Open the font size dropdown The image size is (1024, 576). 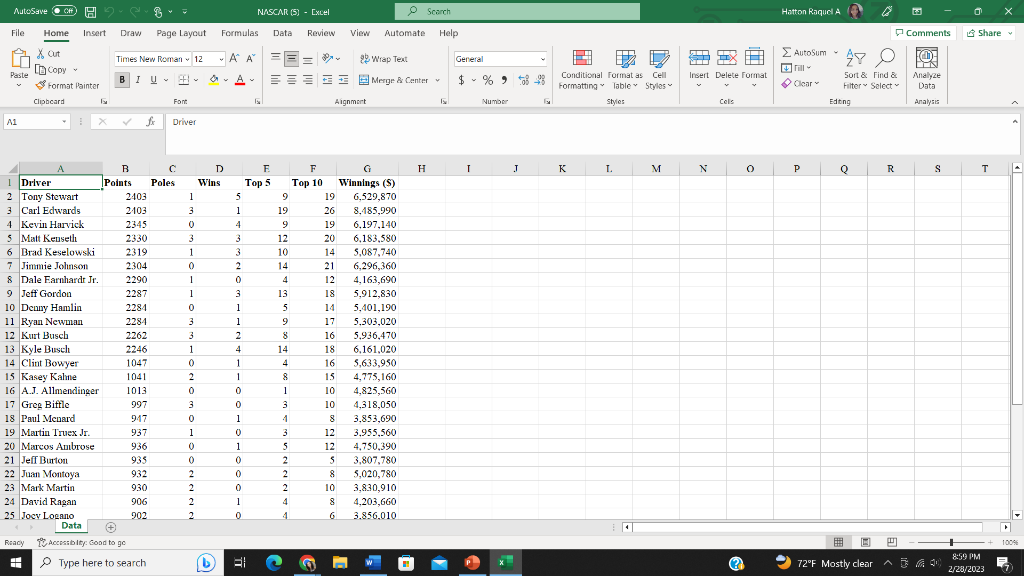(221, 59)
